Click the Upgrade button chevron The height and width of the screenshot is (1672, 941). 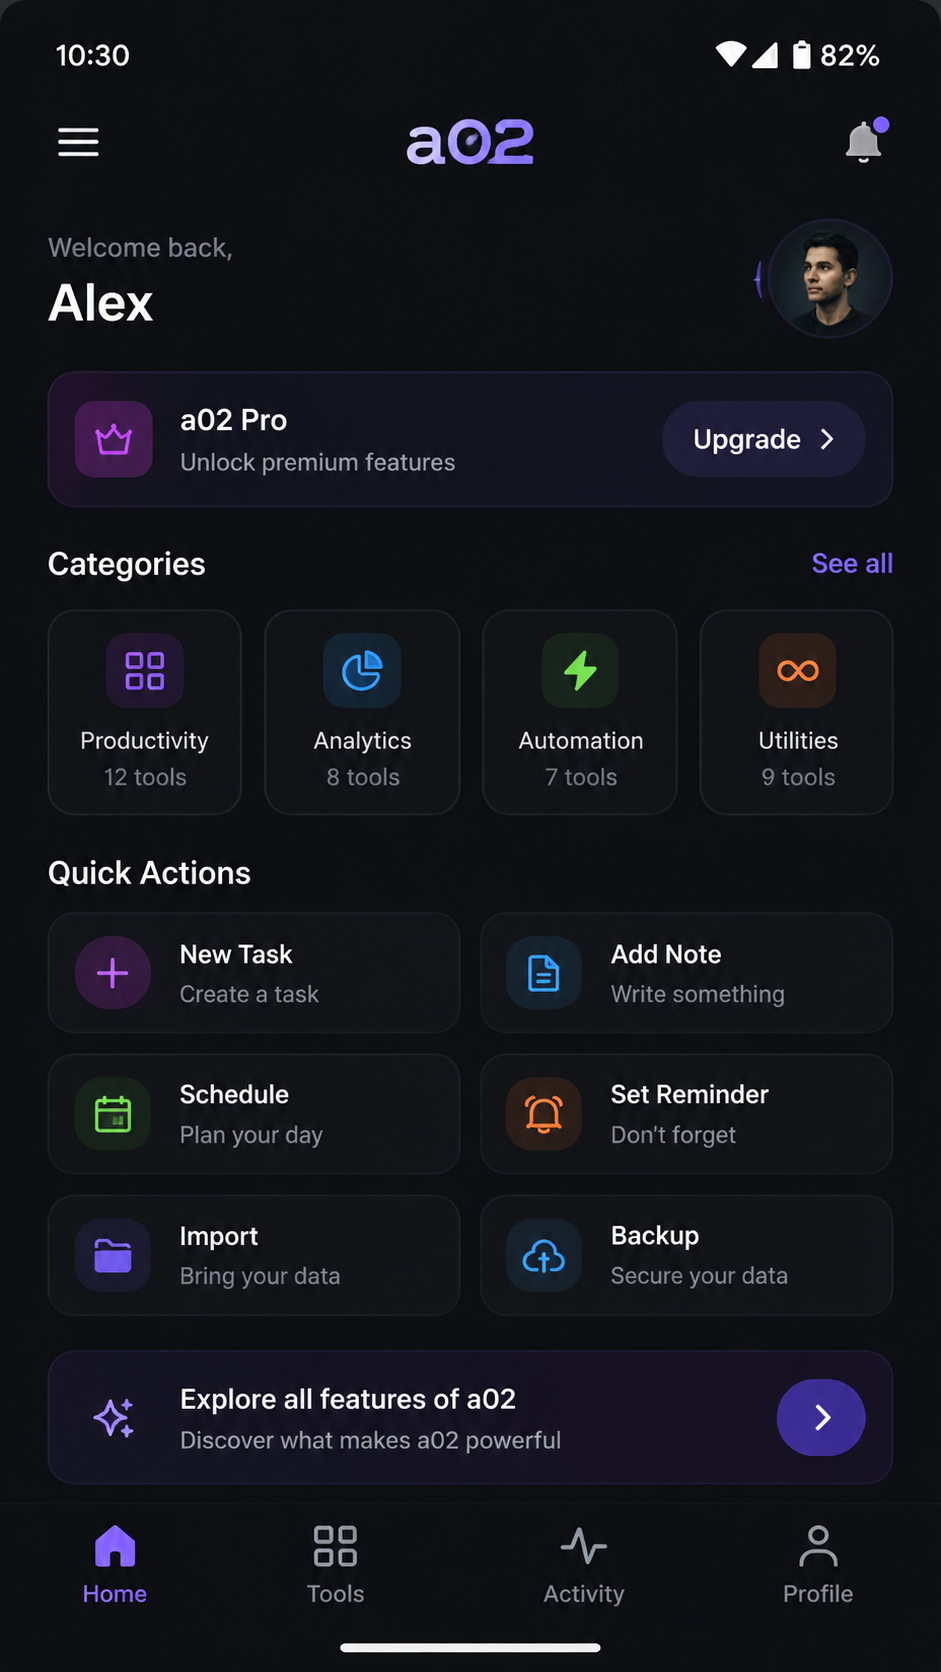tap(827, 439)
